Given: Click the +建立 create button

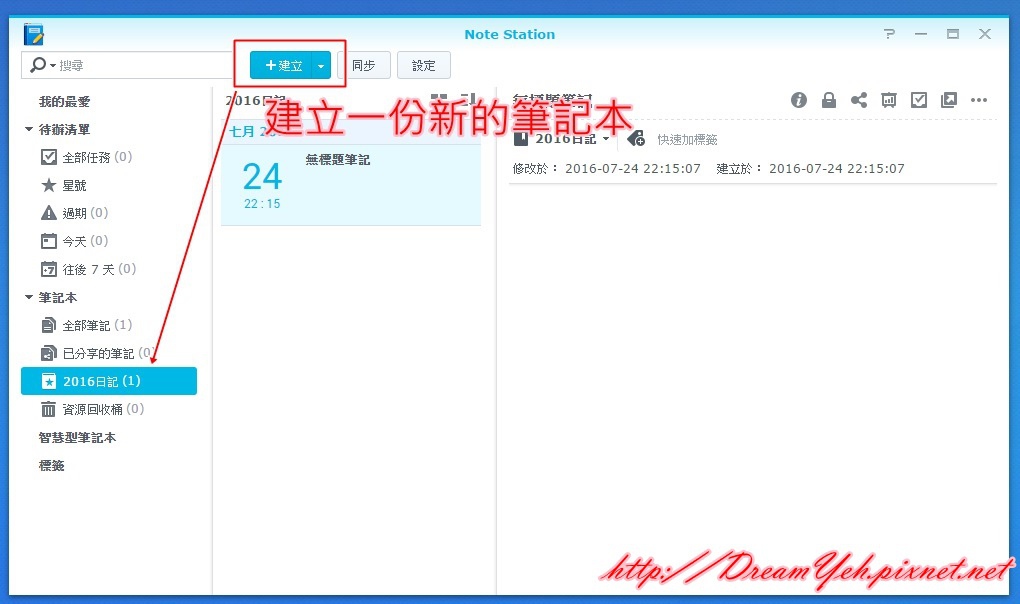Looking at the screenshot, I should 281,65.
